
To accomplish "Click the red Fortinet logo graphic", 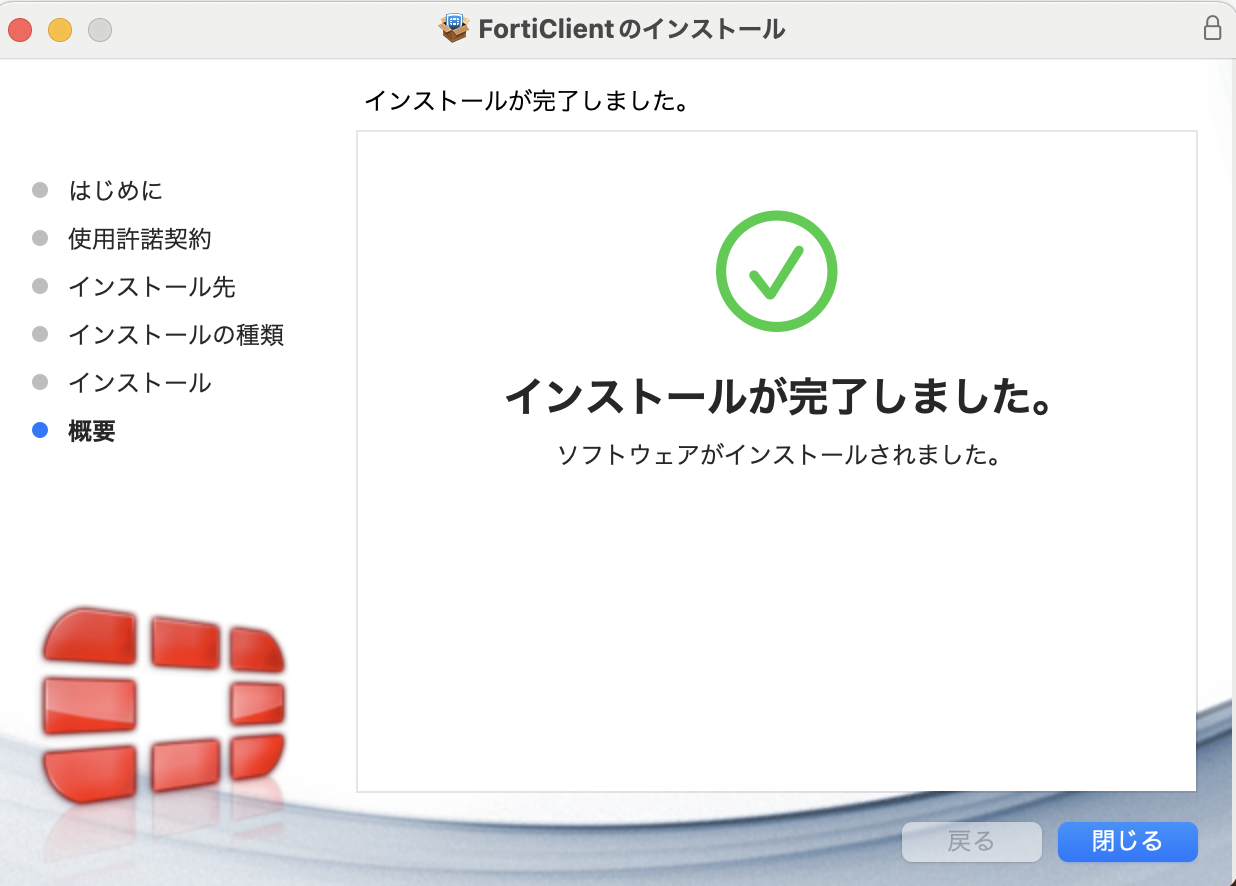I will 164,705.
